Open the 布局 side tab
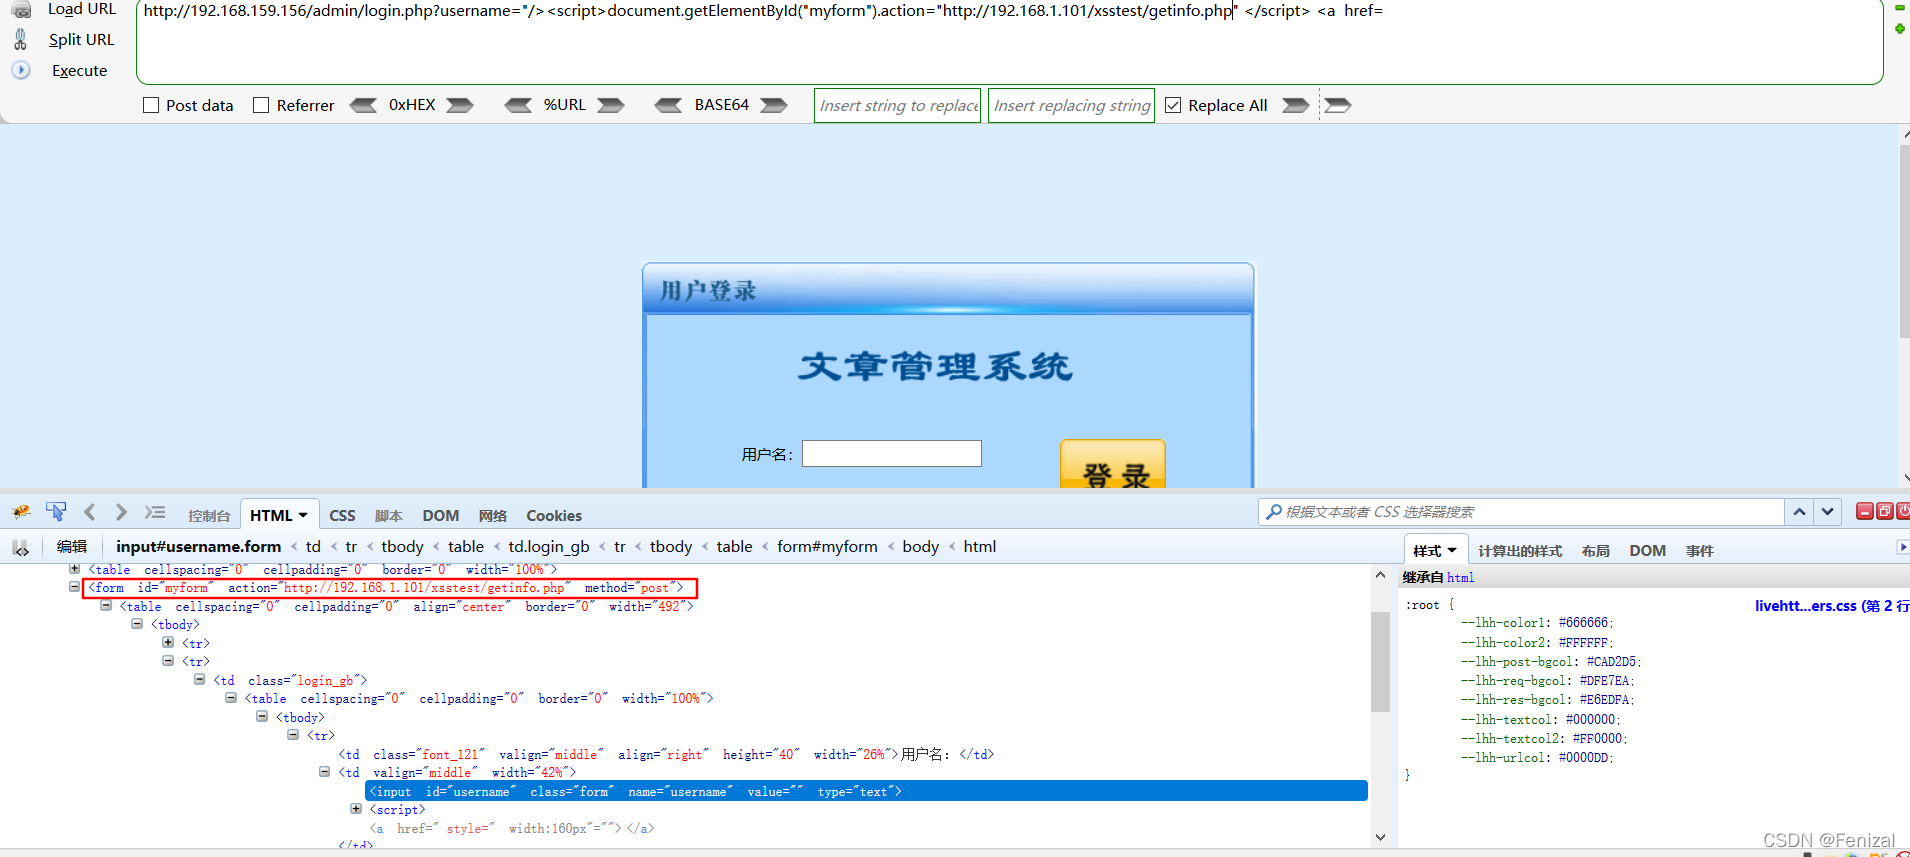 1596,551
